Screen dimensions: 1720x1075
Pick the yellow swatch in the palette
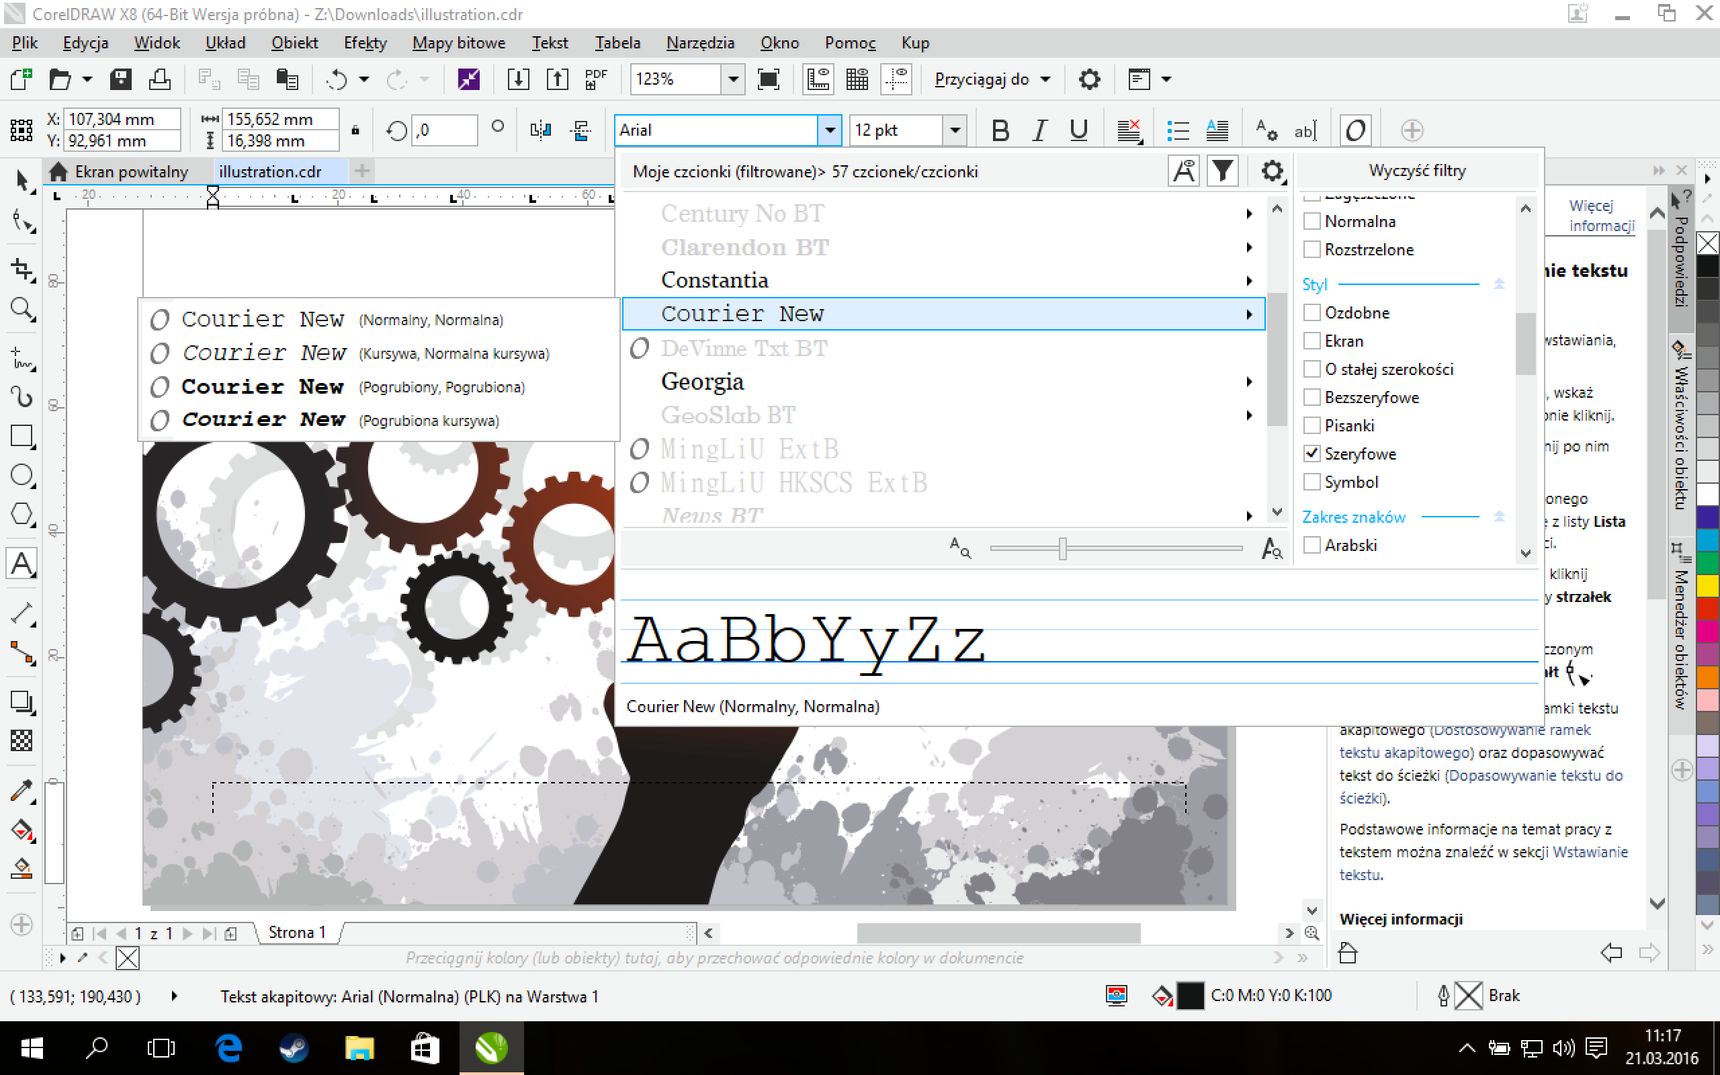coord(1708,586)
